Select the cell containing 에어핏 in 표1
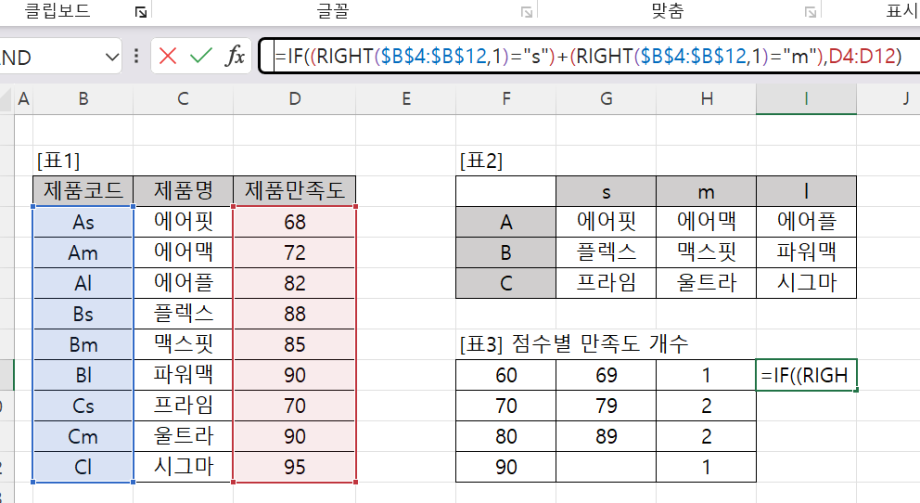This screenshot has width=920, height=503. pyautogui.click(x=182, y=221)
